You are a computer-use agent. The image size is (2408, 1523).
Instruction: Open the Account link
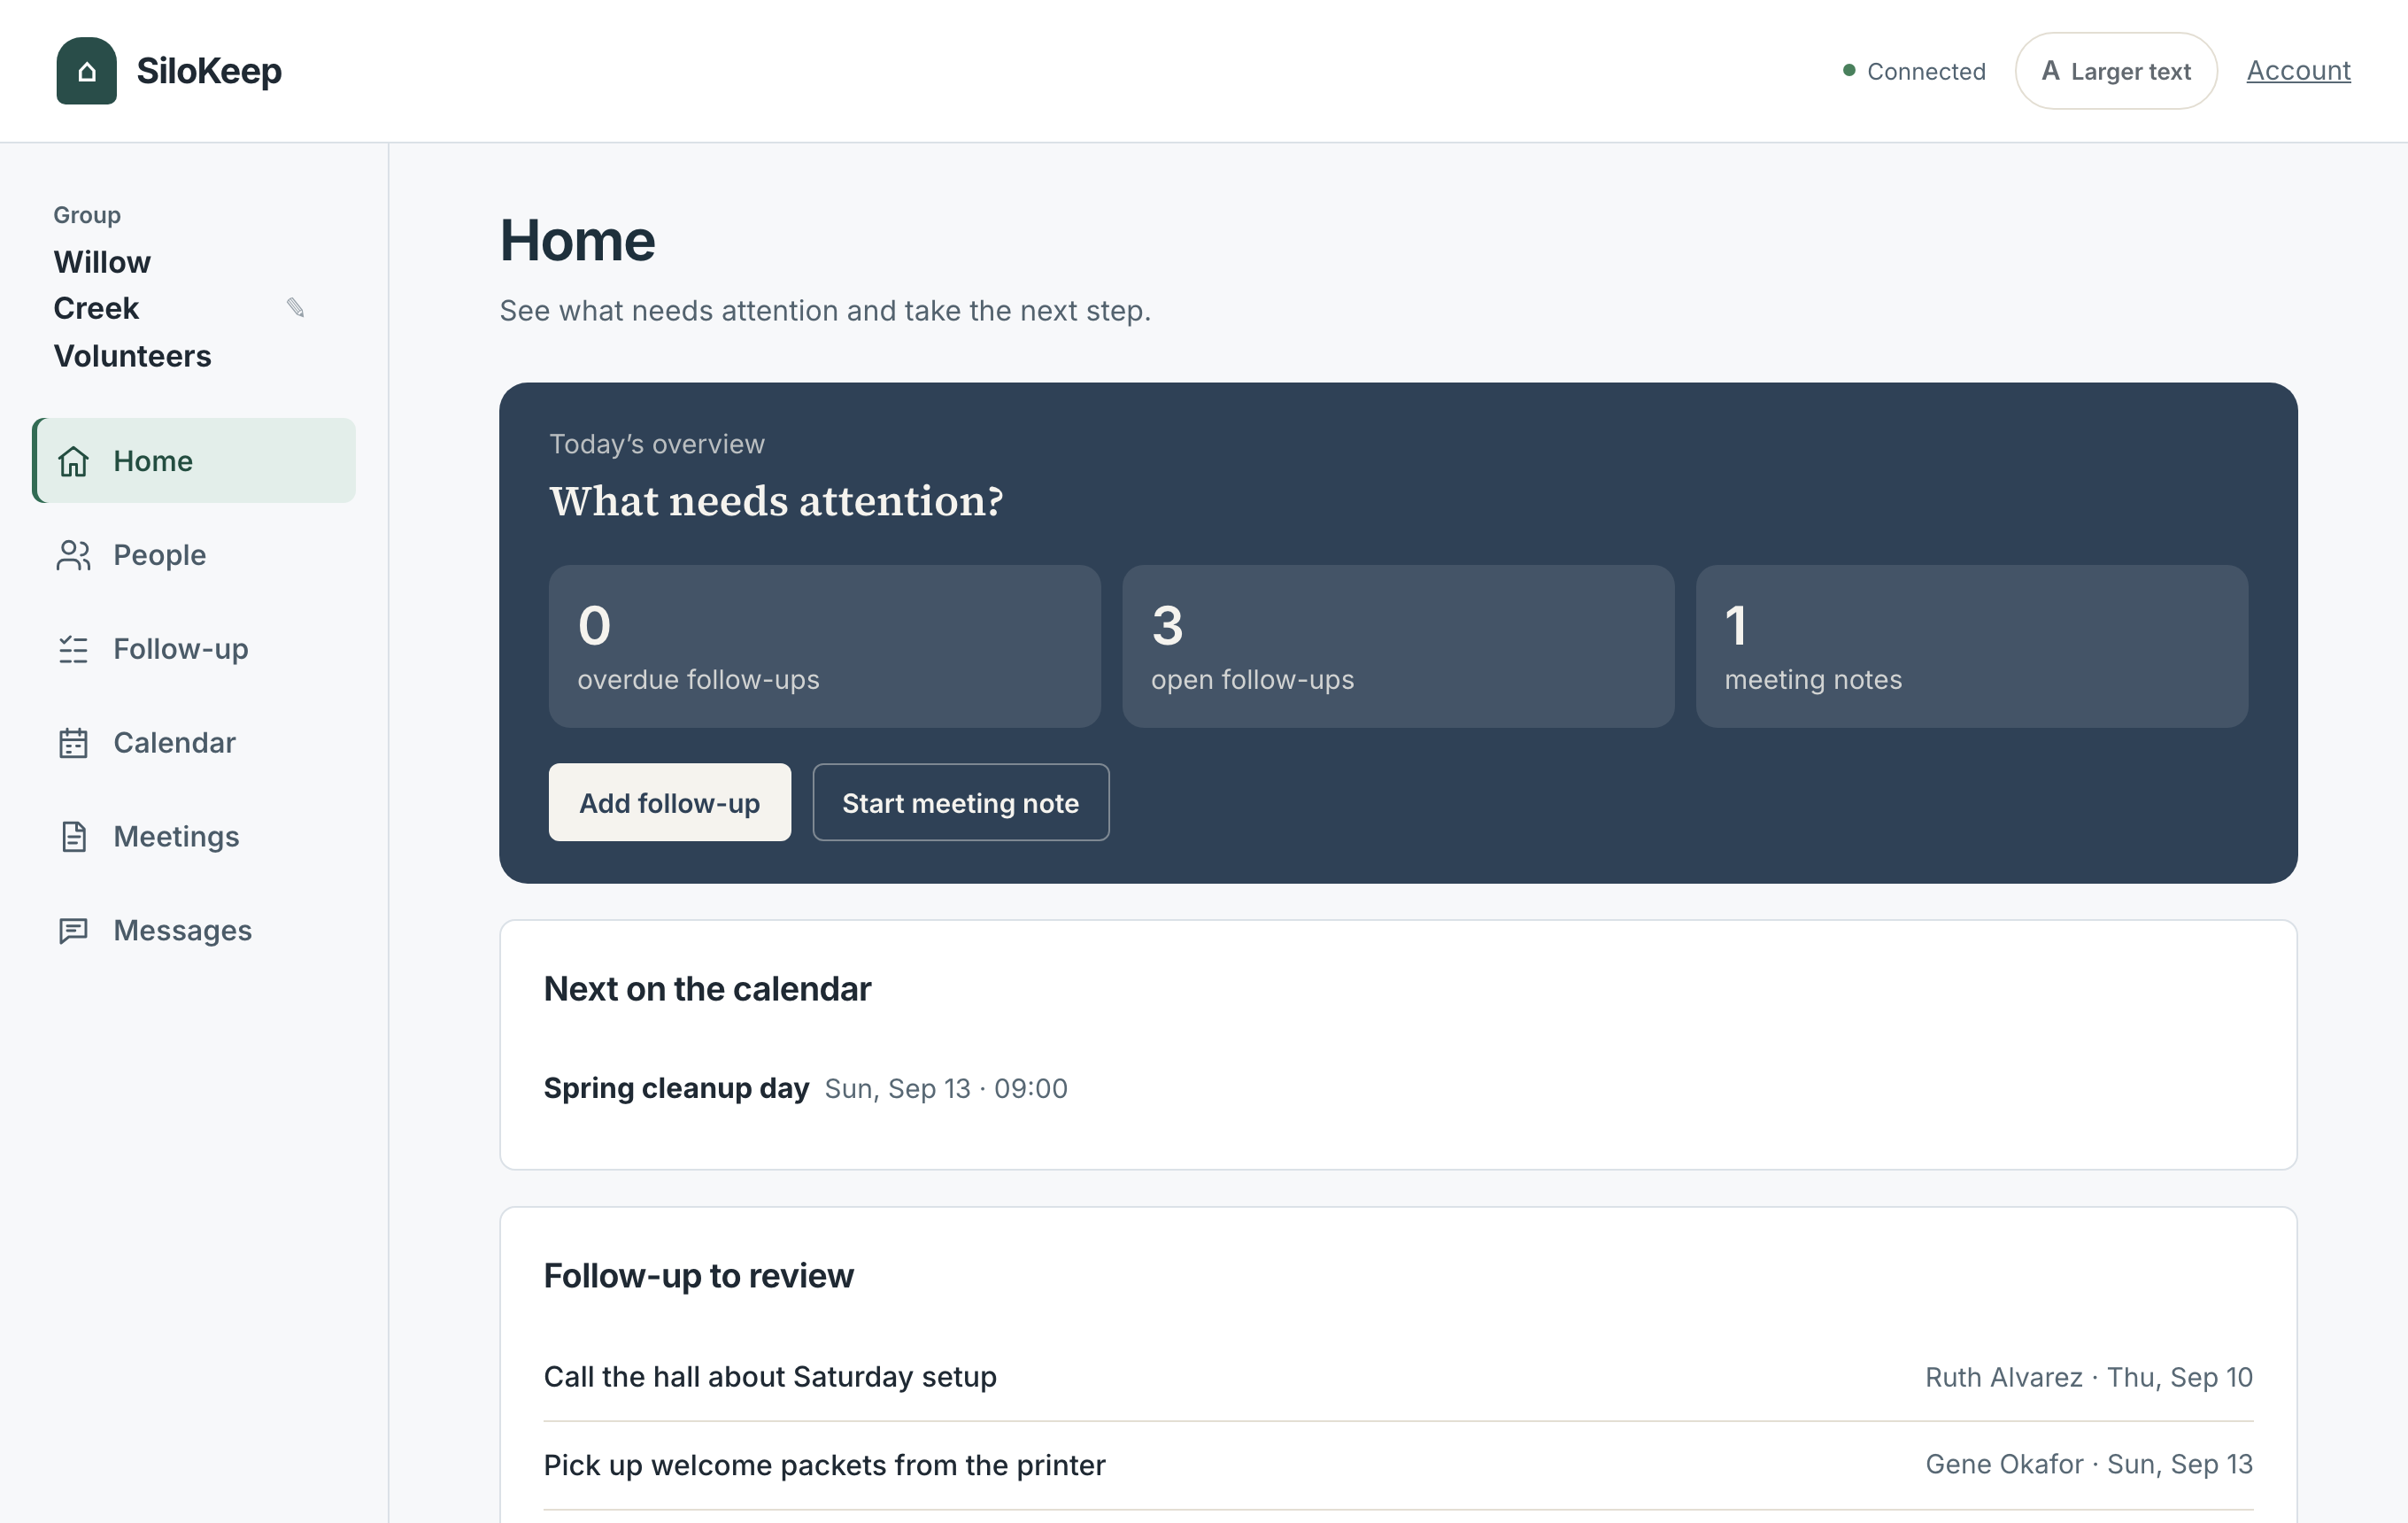tap(2298, 71)
